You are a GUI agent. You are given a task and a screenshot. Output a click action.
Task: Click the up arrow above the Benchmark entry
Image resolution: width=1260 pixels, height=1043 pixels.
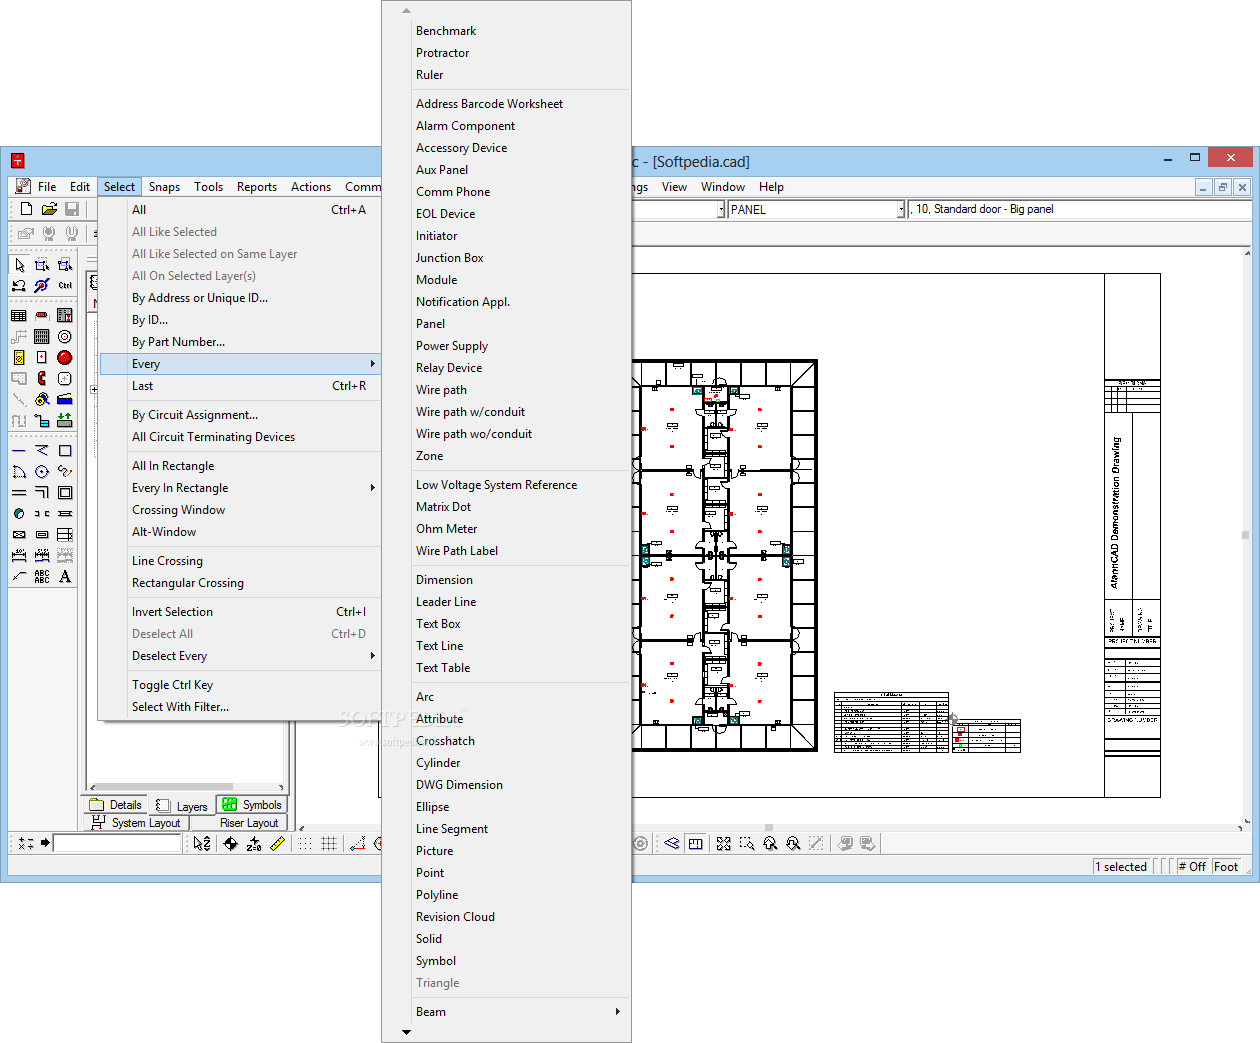pyautogui.click(x=406, y=11)
